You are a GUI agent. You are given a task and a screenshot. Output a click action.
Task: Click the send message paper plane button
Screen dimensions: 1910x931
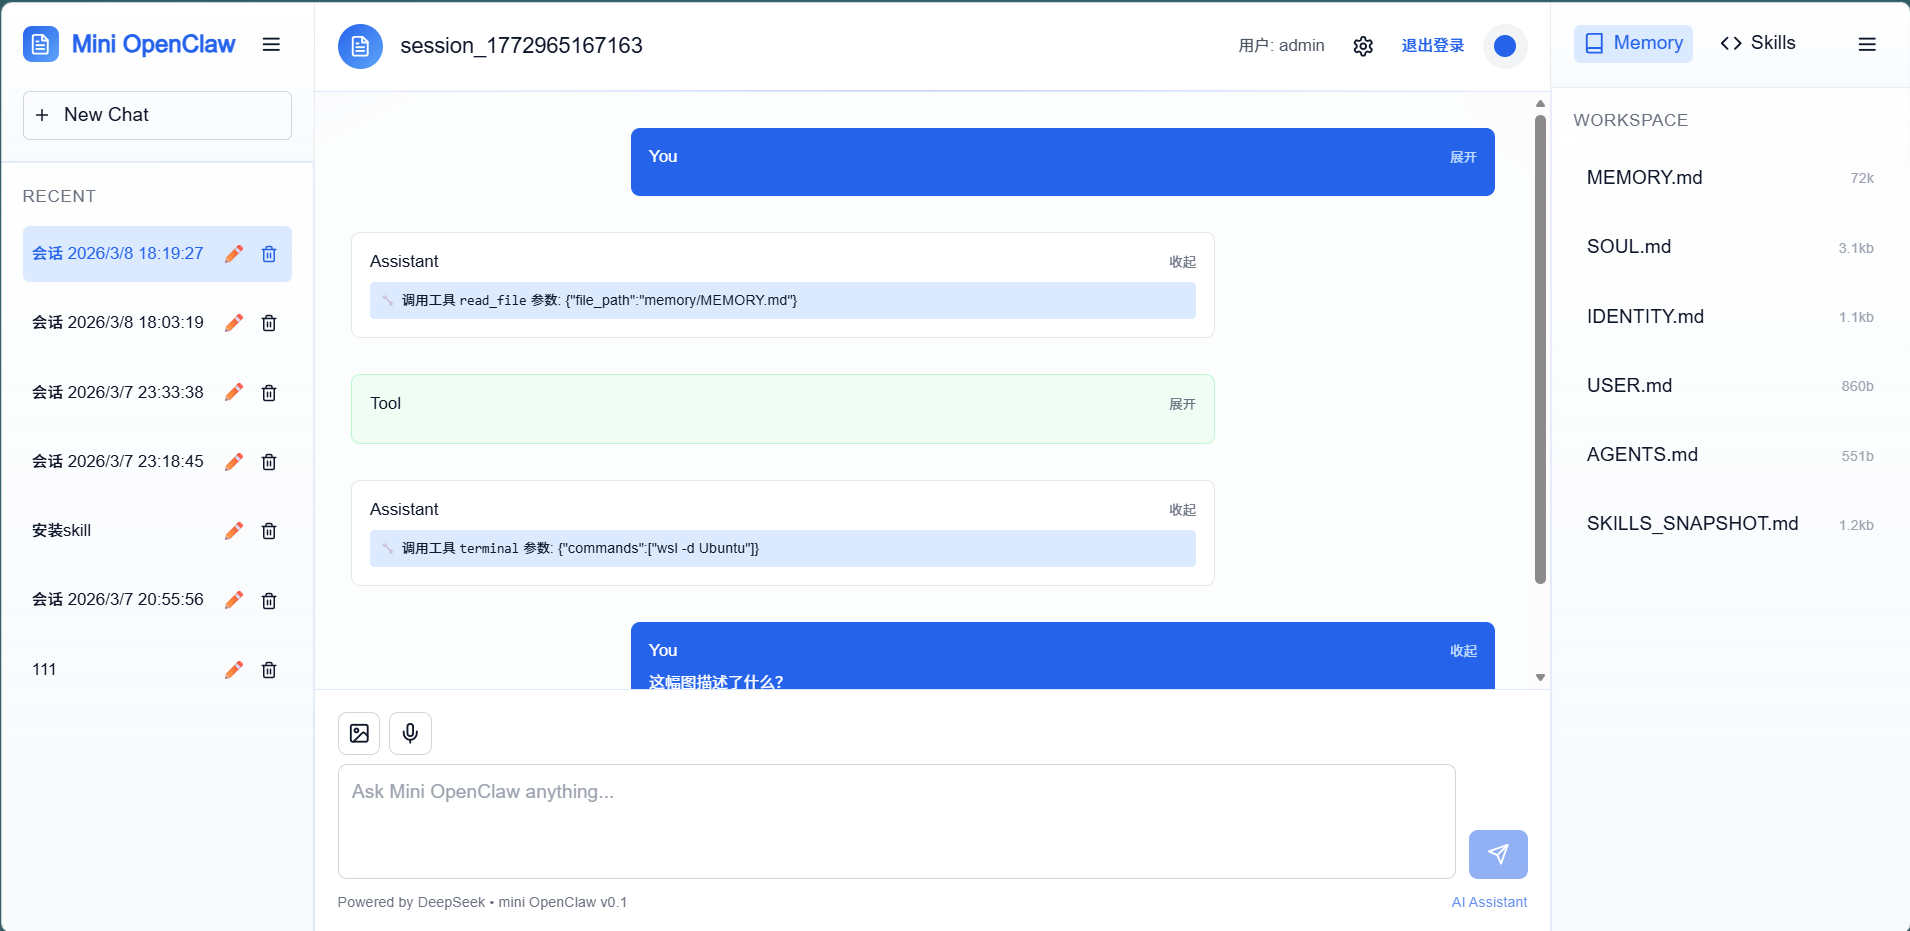pyautogui.click(x=1497, y=854)
